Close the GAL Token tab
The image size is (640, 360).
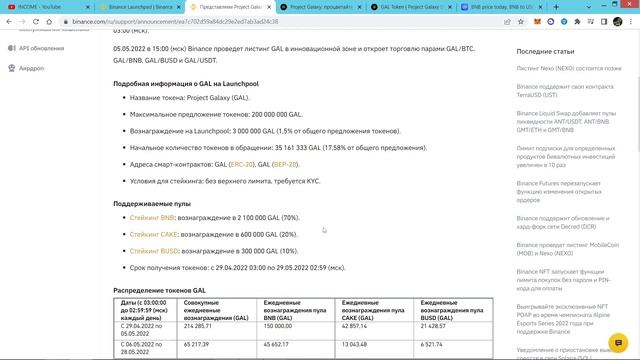coord(450,7)
